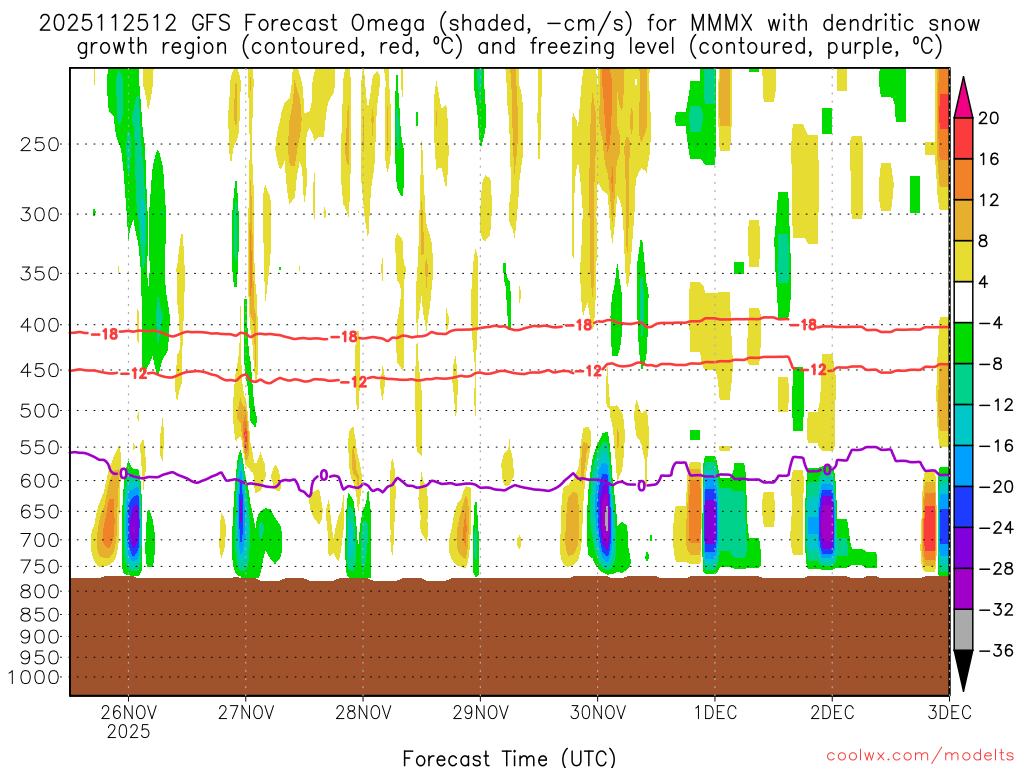Pick the red swatch between 16 and 20
The height and width of the screenshot is (768, 1024).
click(964, 138)
